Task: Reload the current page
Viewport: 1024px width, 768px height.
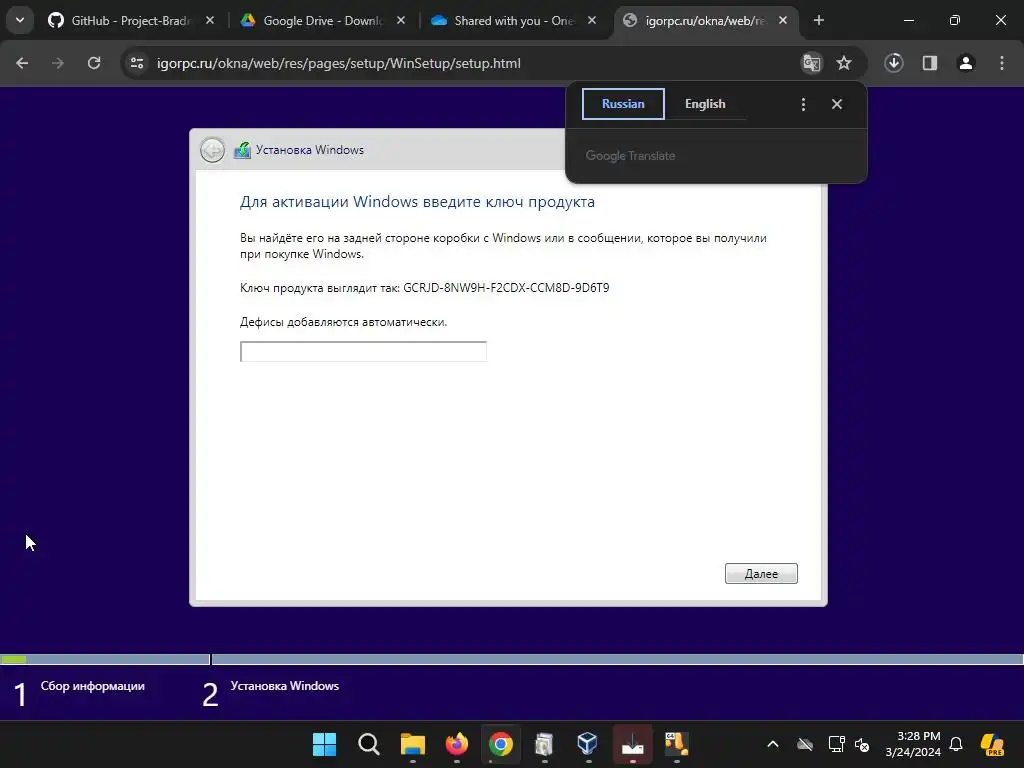Action: [94, 63]
